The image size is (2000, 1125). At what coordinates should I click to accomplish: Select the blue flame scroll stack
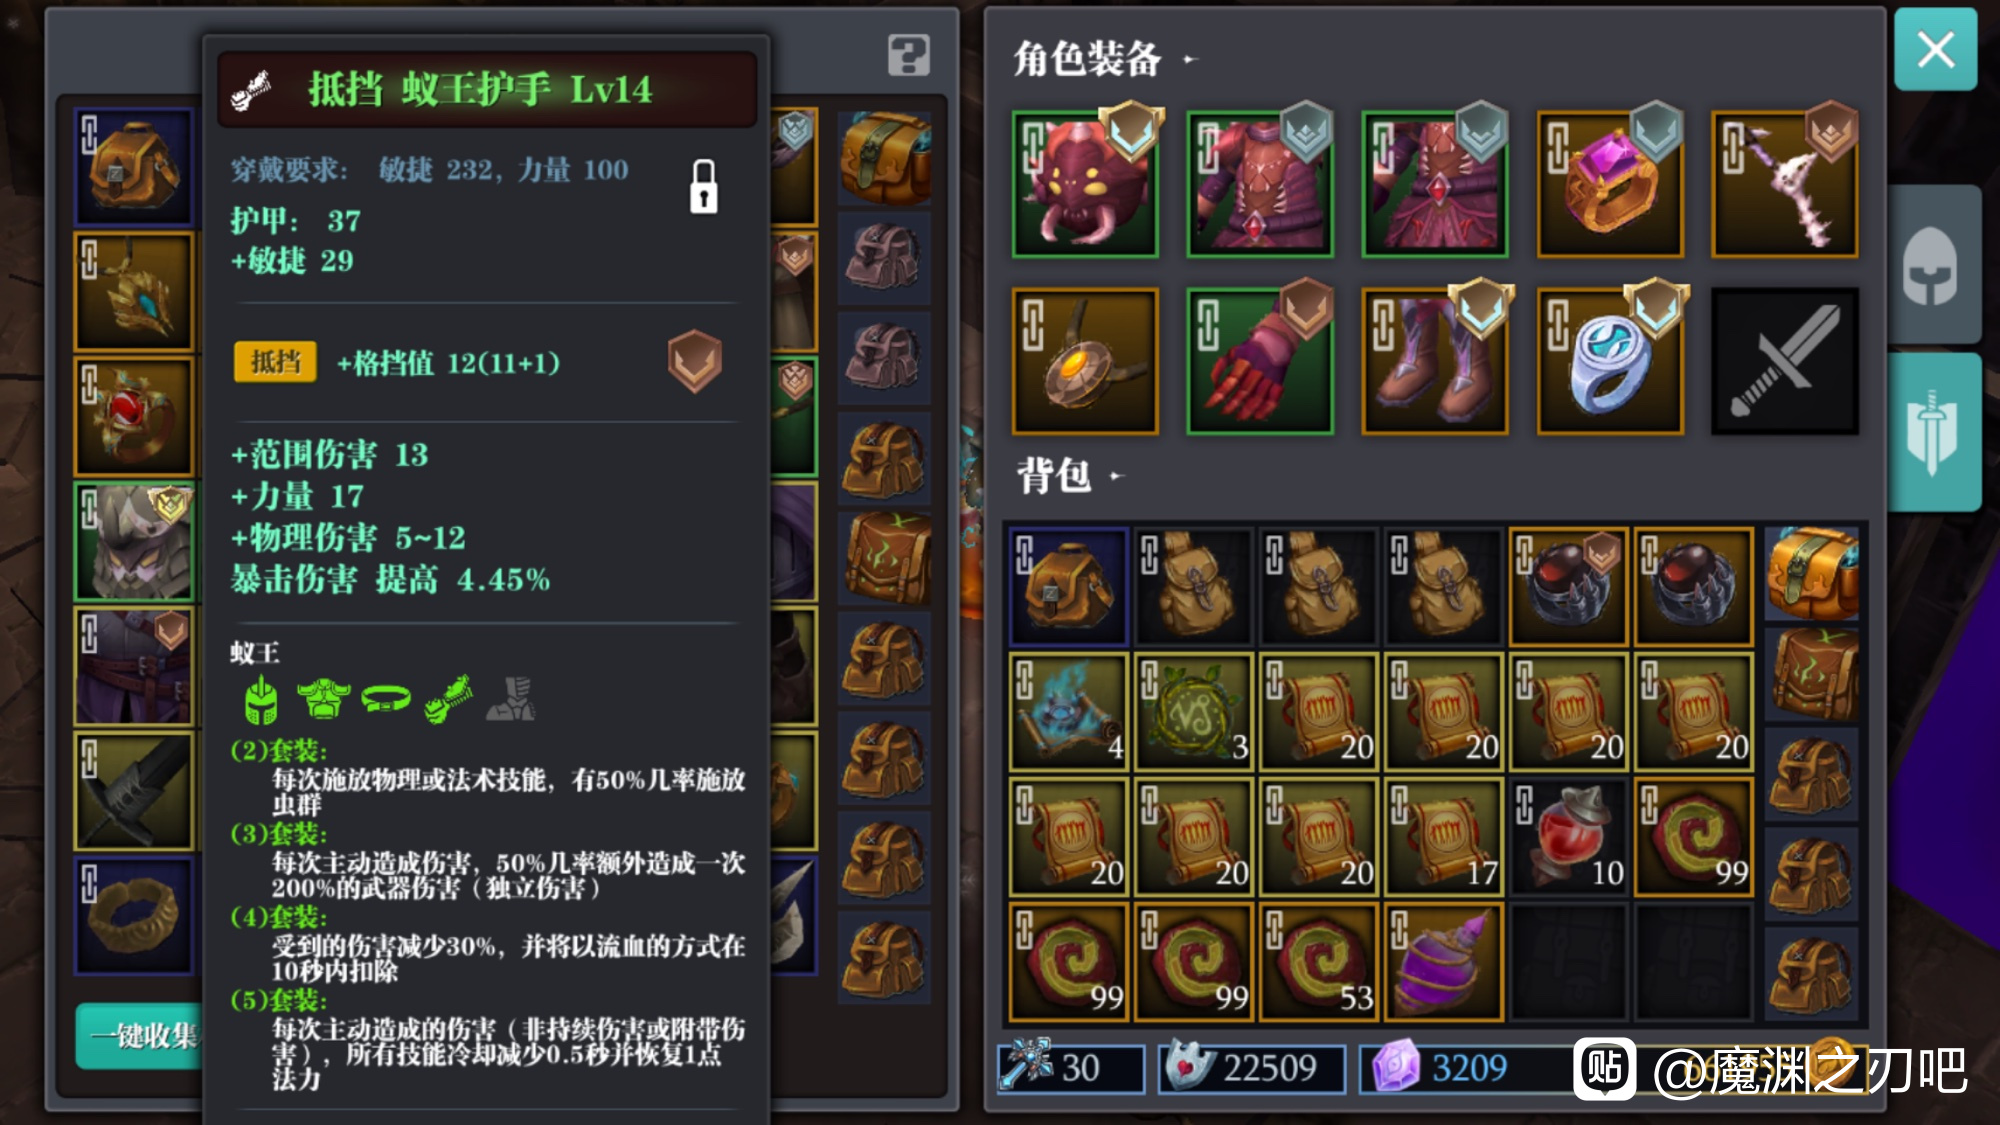(x=1069, y=711)
